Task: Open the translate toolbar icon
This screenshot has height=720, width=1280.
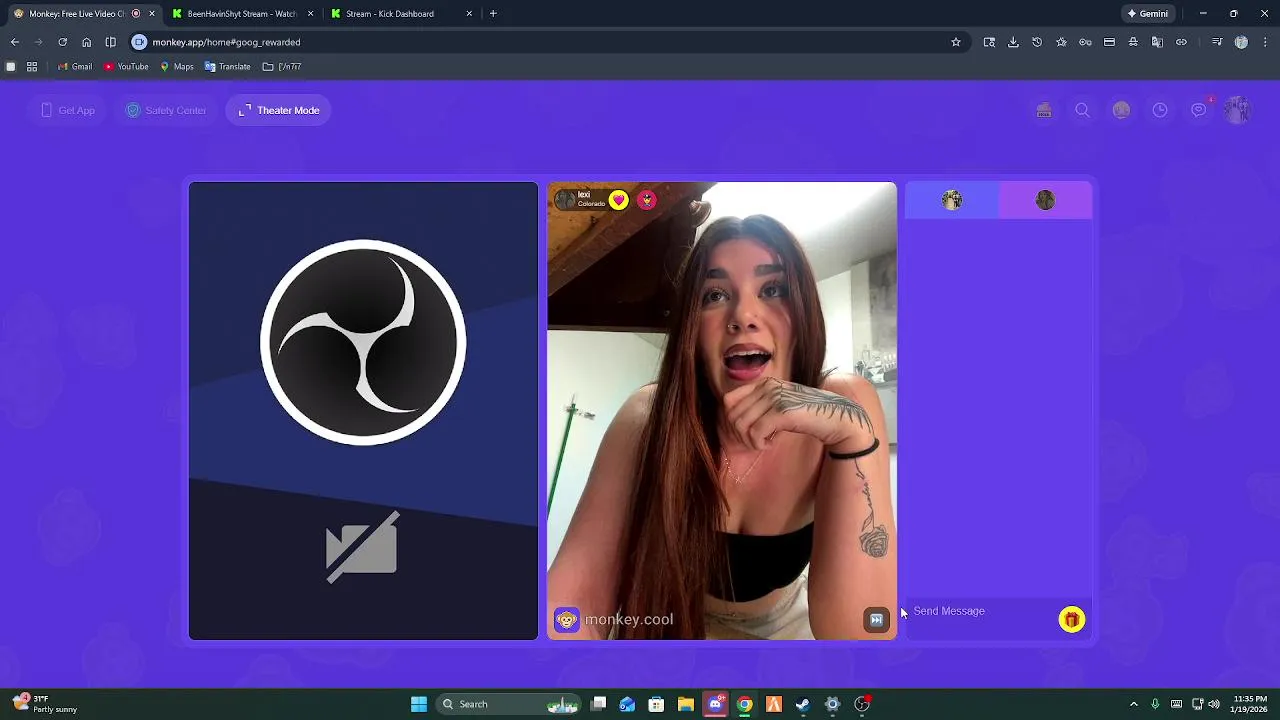Action: [x=1157, y=42]
